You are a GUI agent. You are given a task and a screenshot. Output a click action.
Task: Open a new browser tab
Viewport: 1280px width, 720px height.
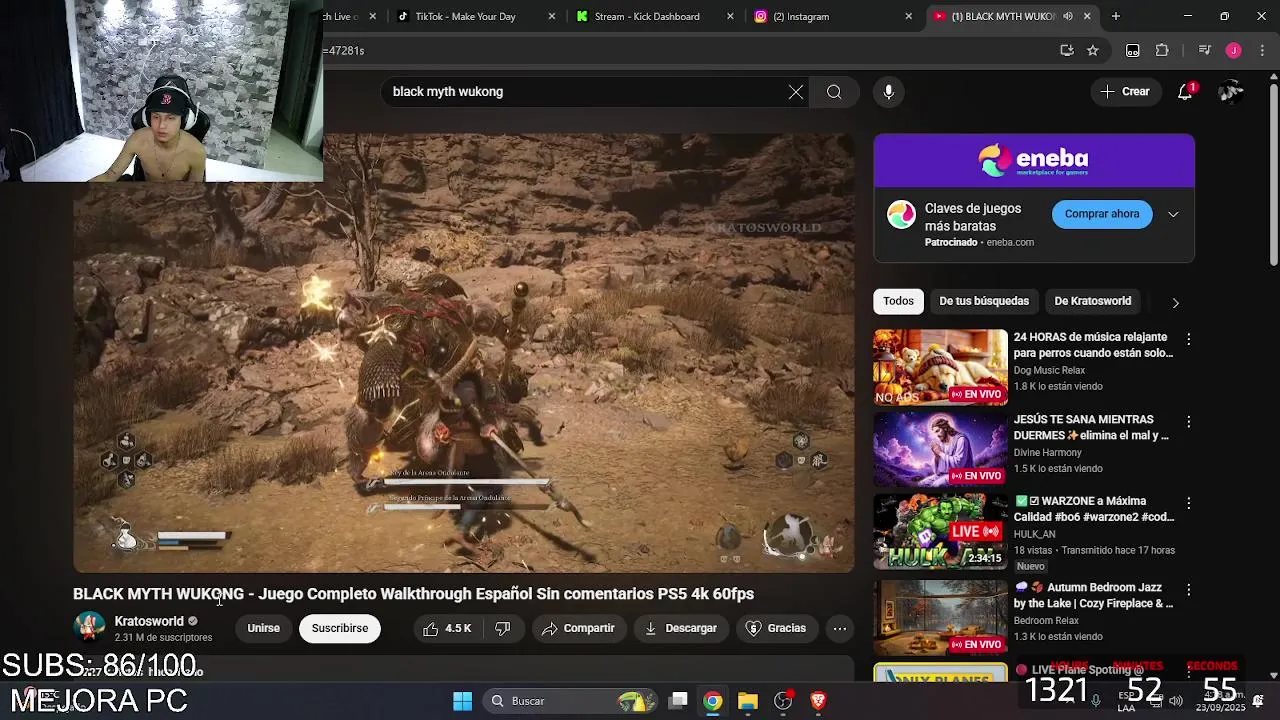pos(1116,16)
